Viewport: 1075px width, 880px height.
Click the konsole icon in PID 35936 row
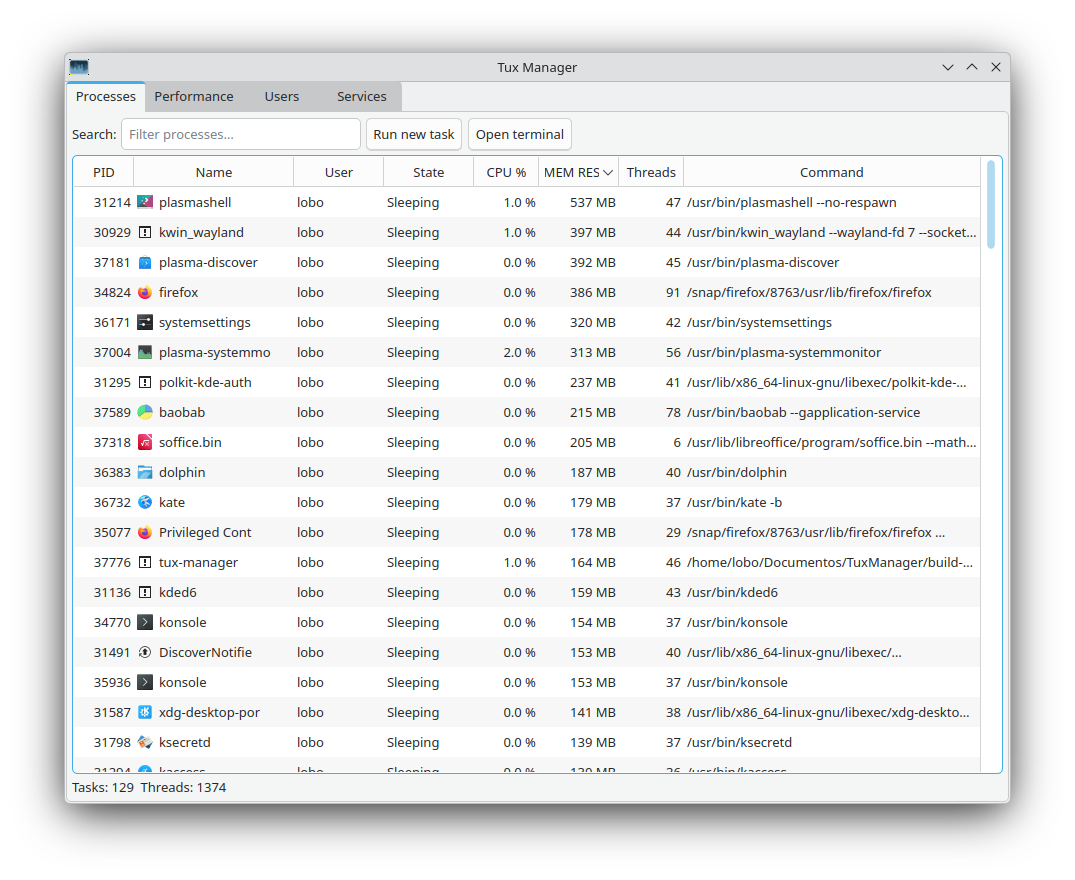tap(145, 683)
